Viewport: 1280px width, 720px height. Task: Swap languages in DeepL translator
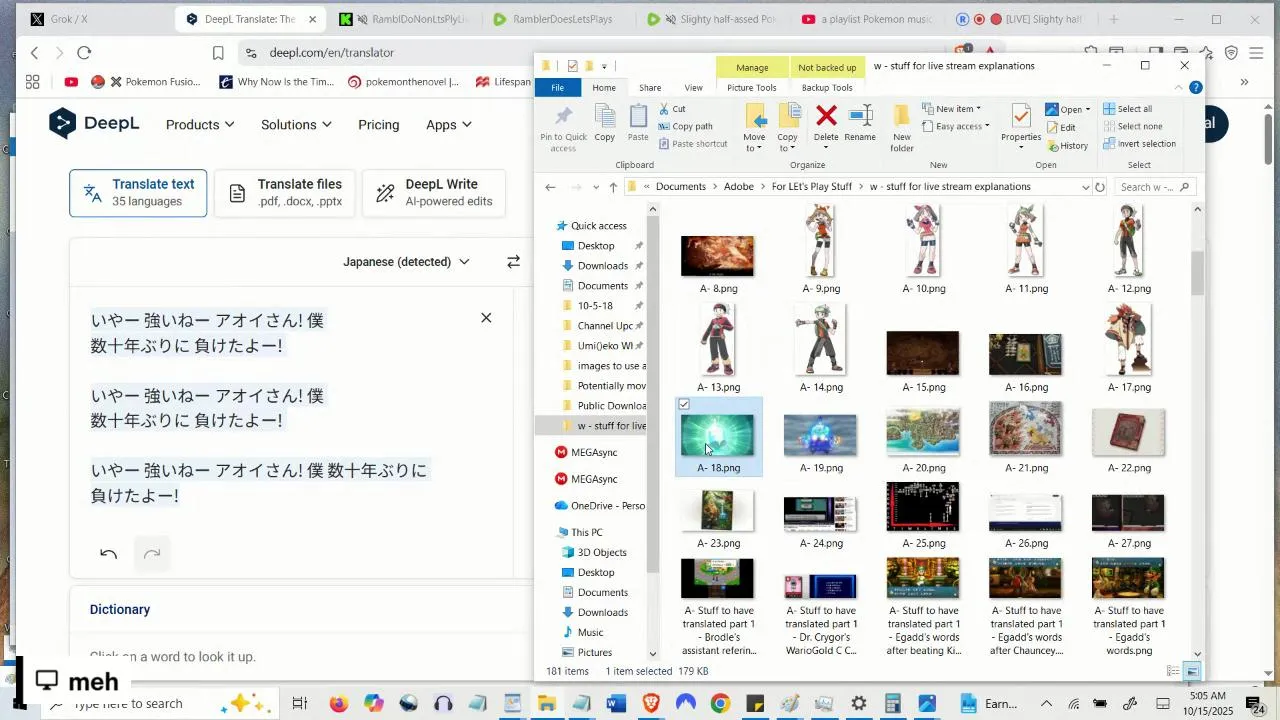click(x=513, y=261)
